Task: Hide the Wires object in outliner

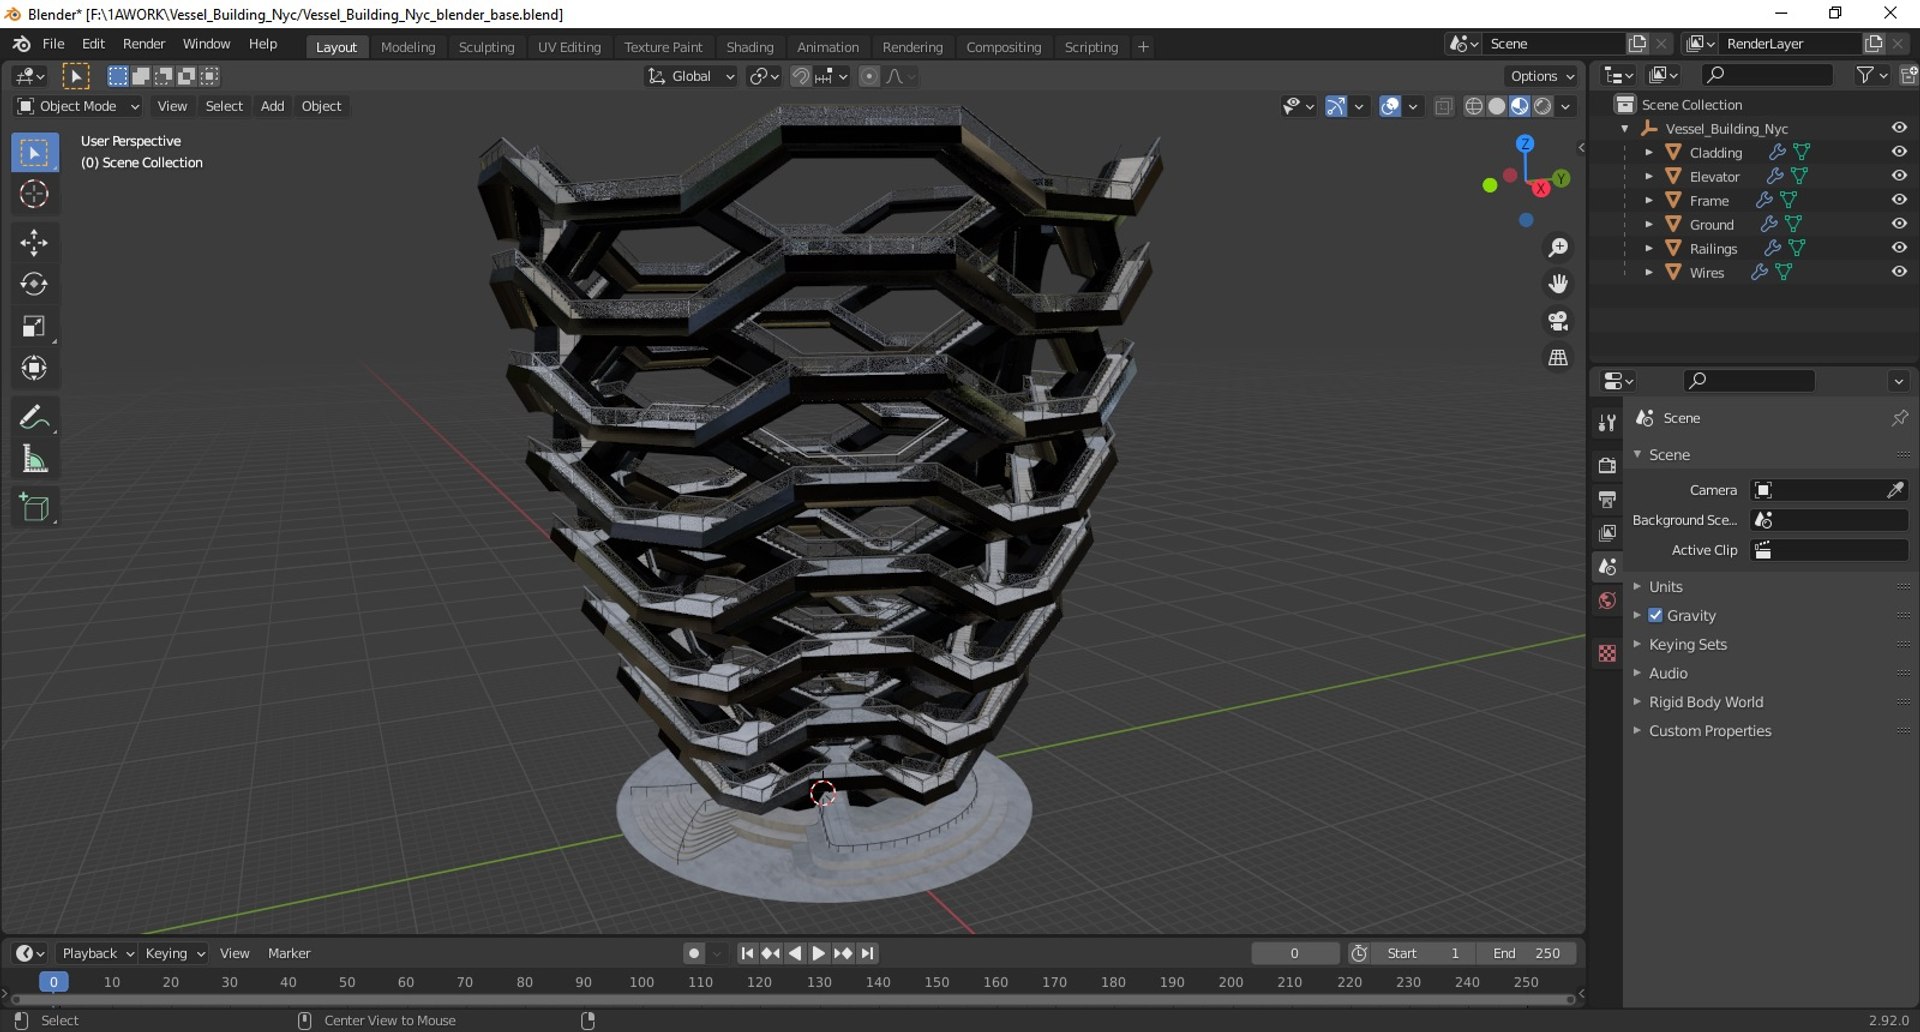Action: click(x=1899, y=272)
